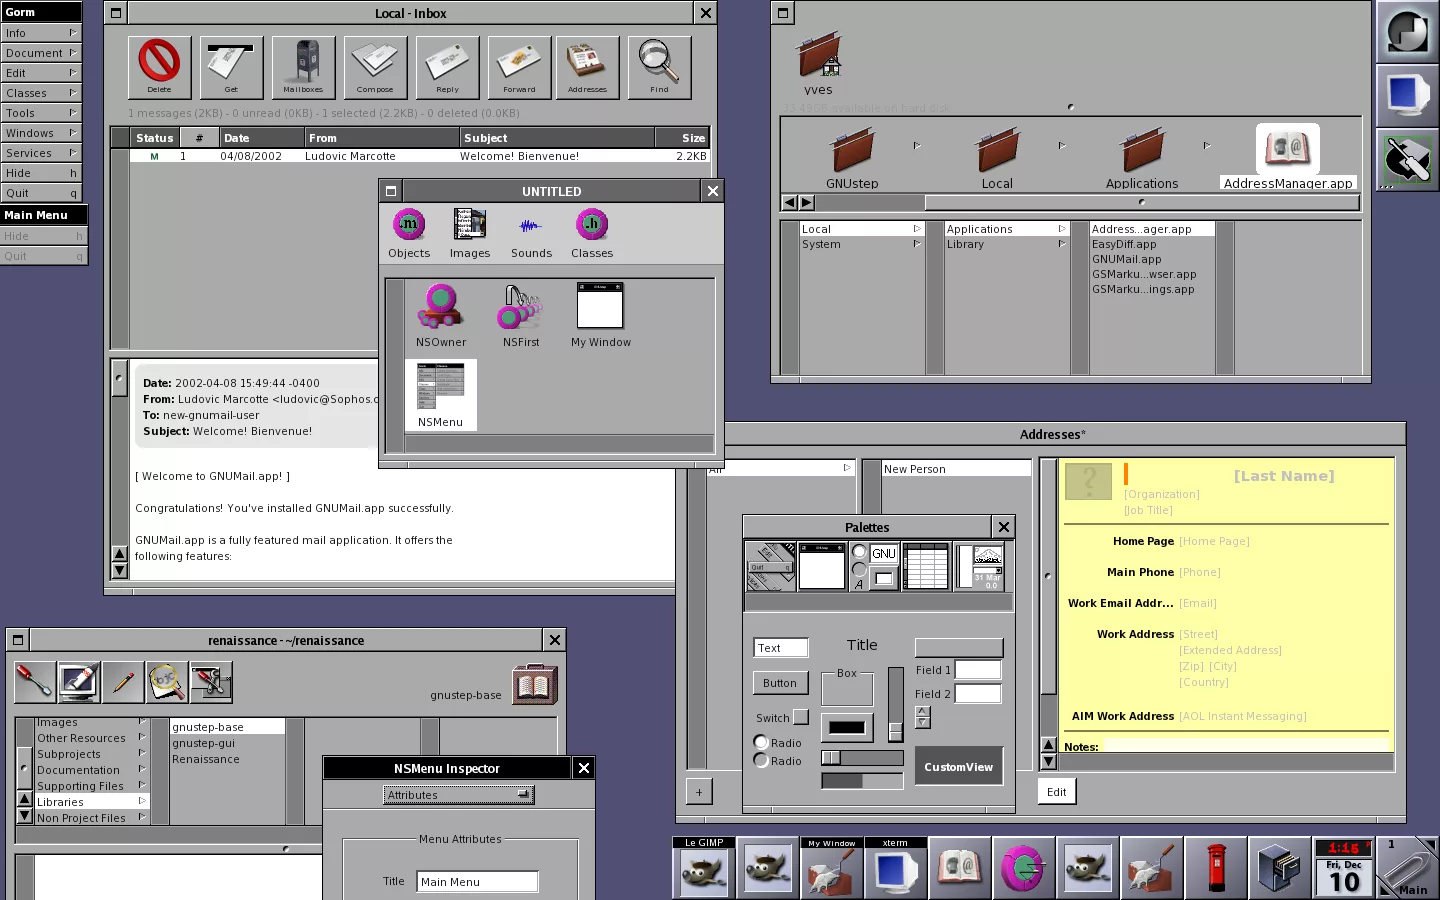Image resolution: width=1440 pixels, height=900 pixels.
Task: Open the Mailboxes icon in the Inbox toolbar
Action: coord(303,67)
